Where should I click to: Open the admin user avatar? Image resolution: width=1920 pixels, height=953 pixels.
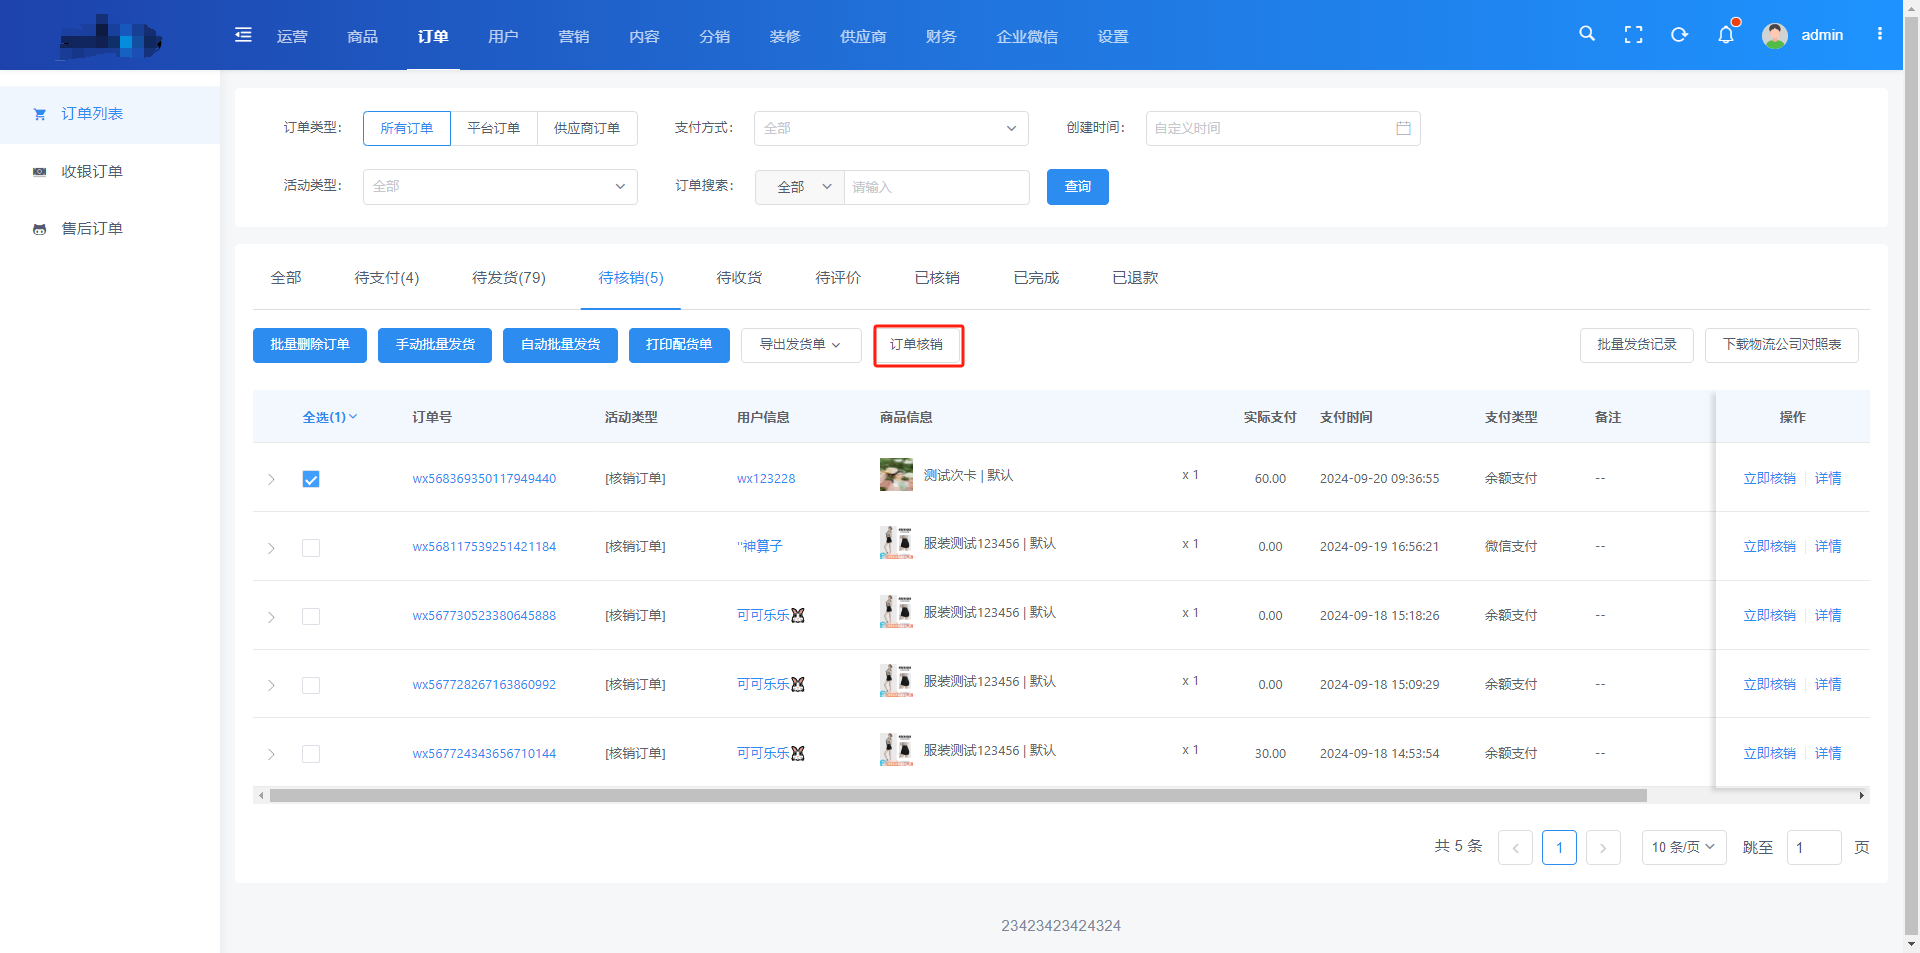click(1775, 36)
